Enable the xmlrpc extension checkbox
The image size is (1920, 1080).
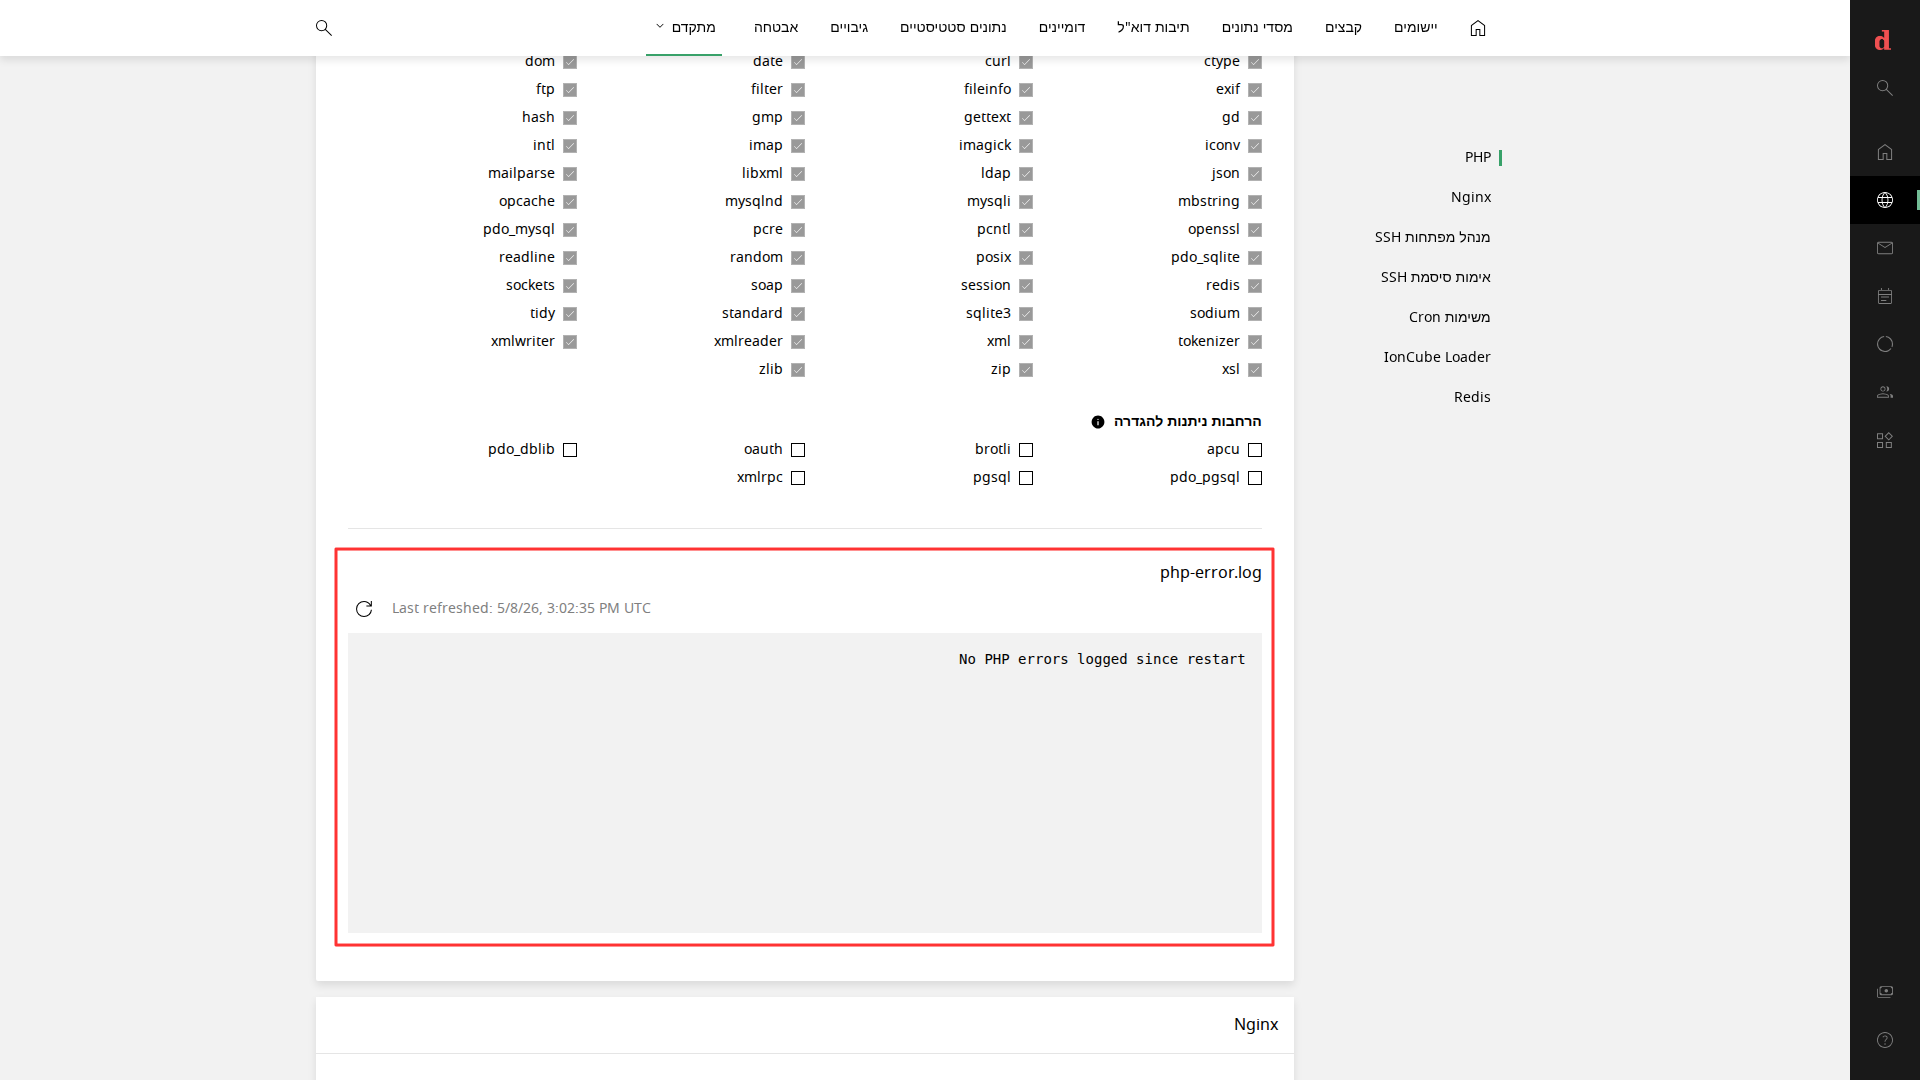(x=798, y=478)
